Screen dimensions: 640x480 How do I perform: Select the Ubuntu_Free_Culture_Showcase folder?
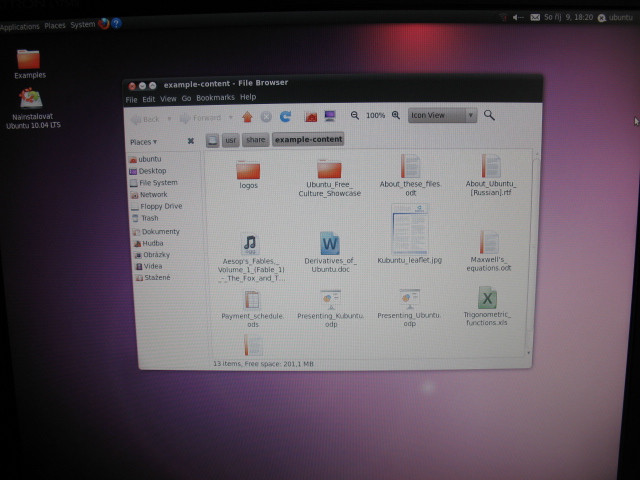[x=329, y=178]
